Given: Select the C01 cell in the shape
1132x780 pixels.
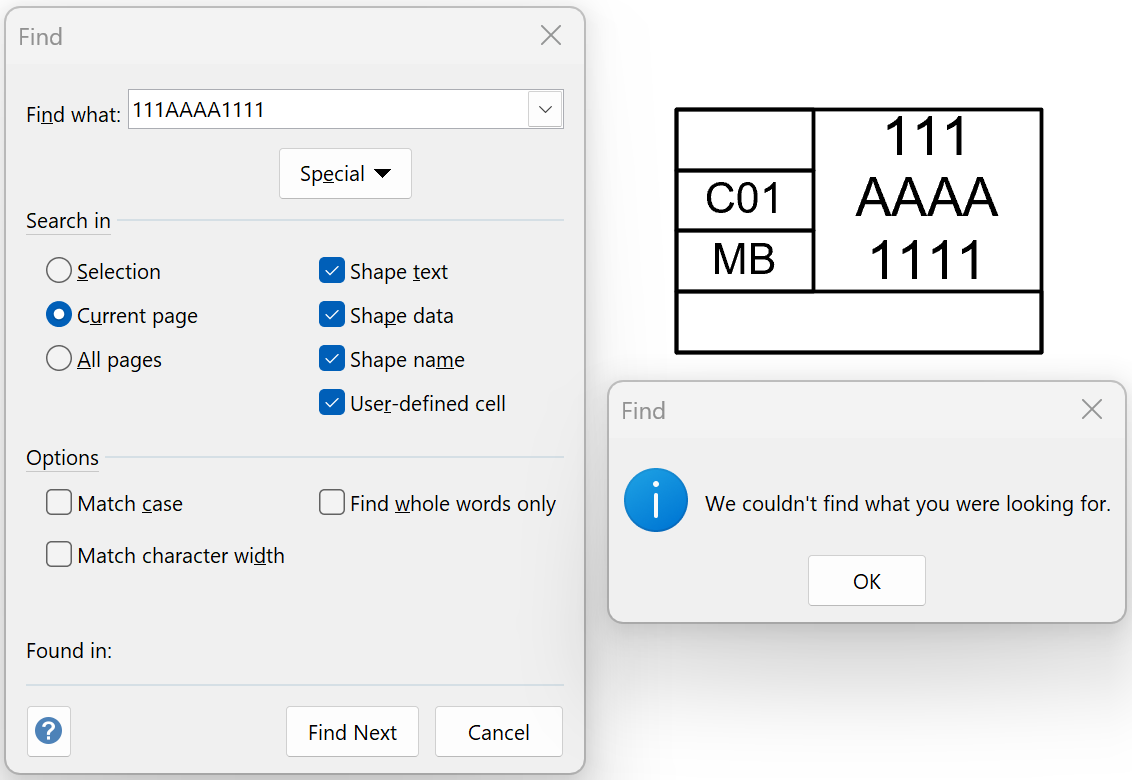Looking at the screenshot, I should 744,200.
